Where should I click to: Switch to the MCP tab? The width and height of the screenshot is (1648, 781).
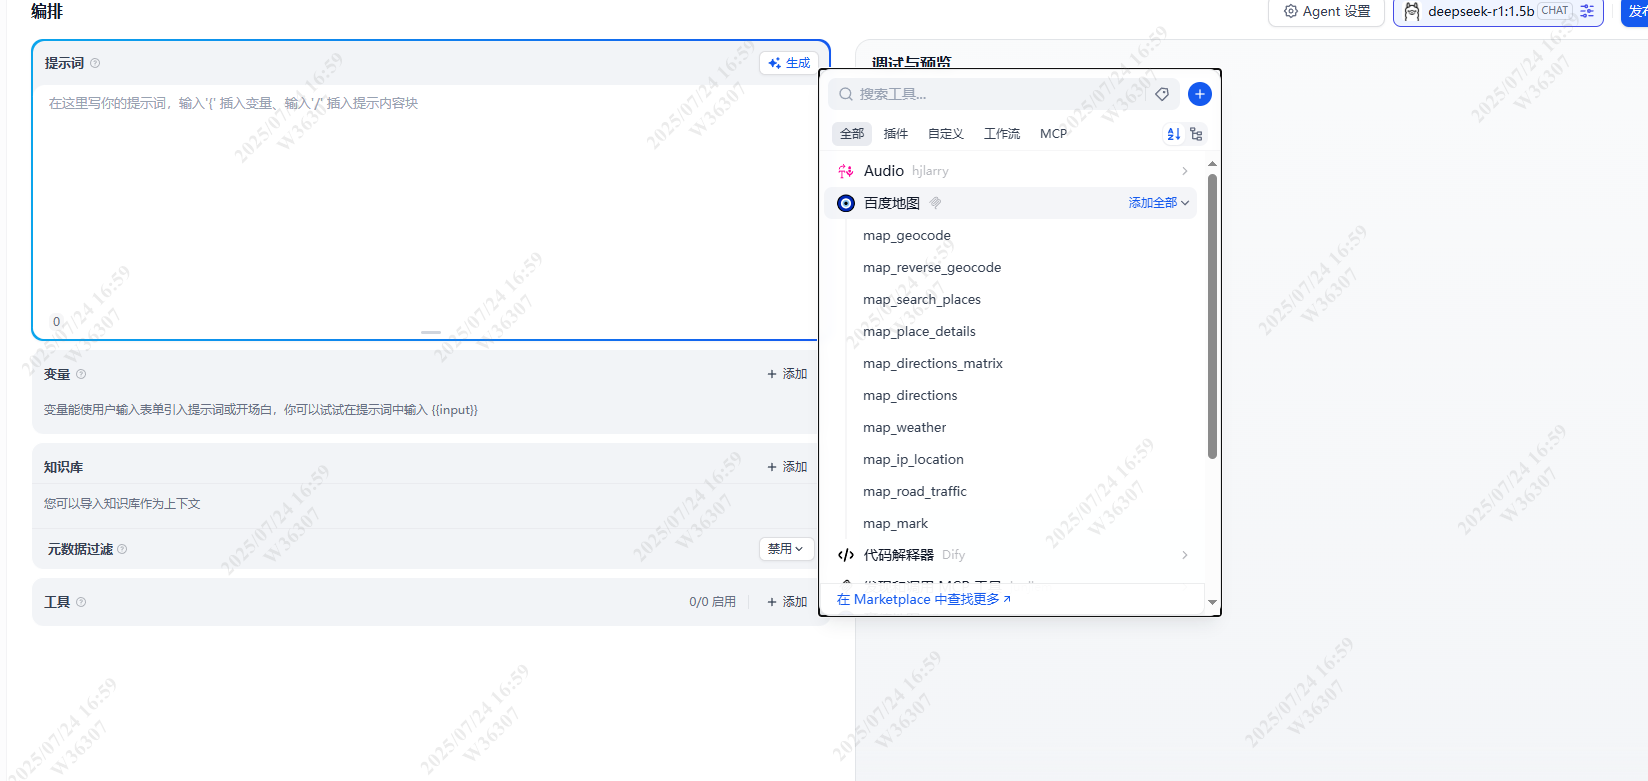pyautogui.click(x=1053, y=134)
